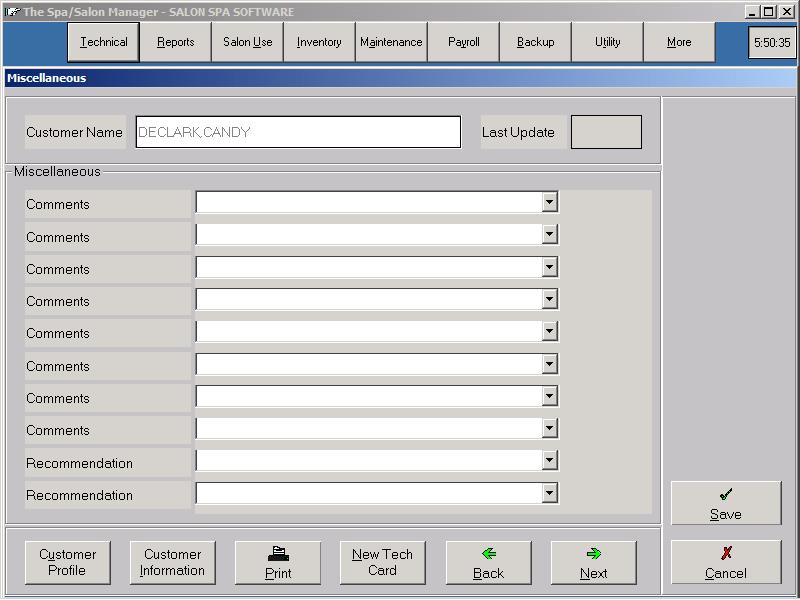The height and width of the screenshot is (600, 800).
Task: Click the green checkmark Save button
Action: pyautogui.click(x=725, y=503)
